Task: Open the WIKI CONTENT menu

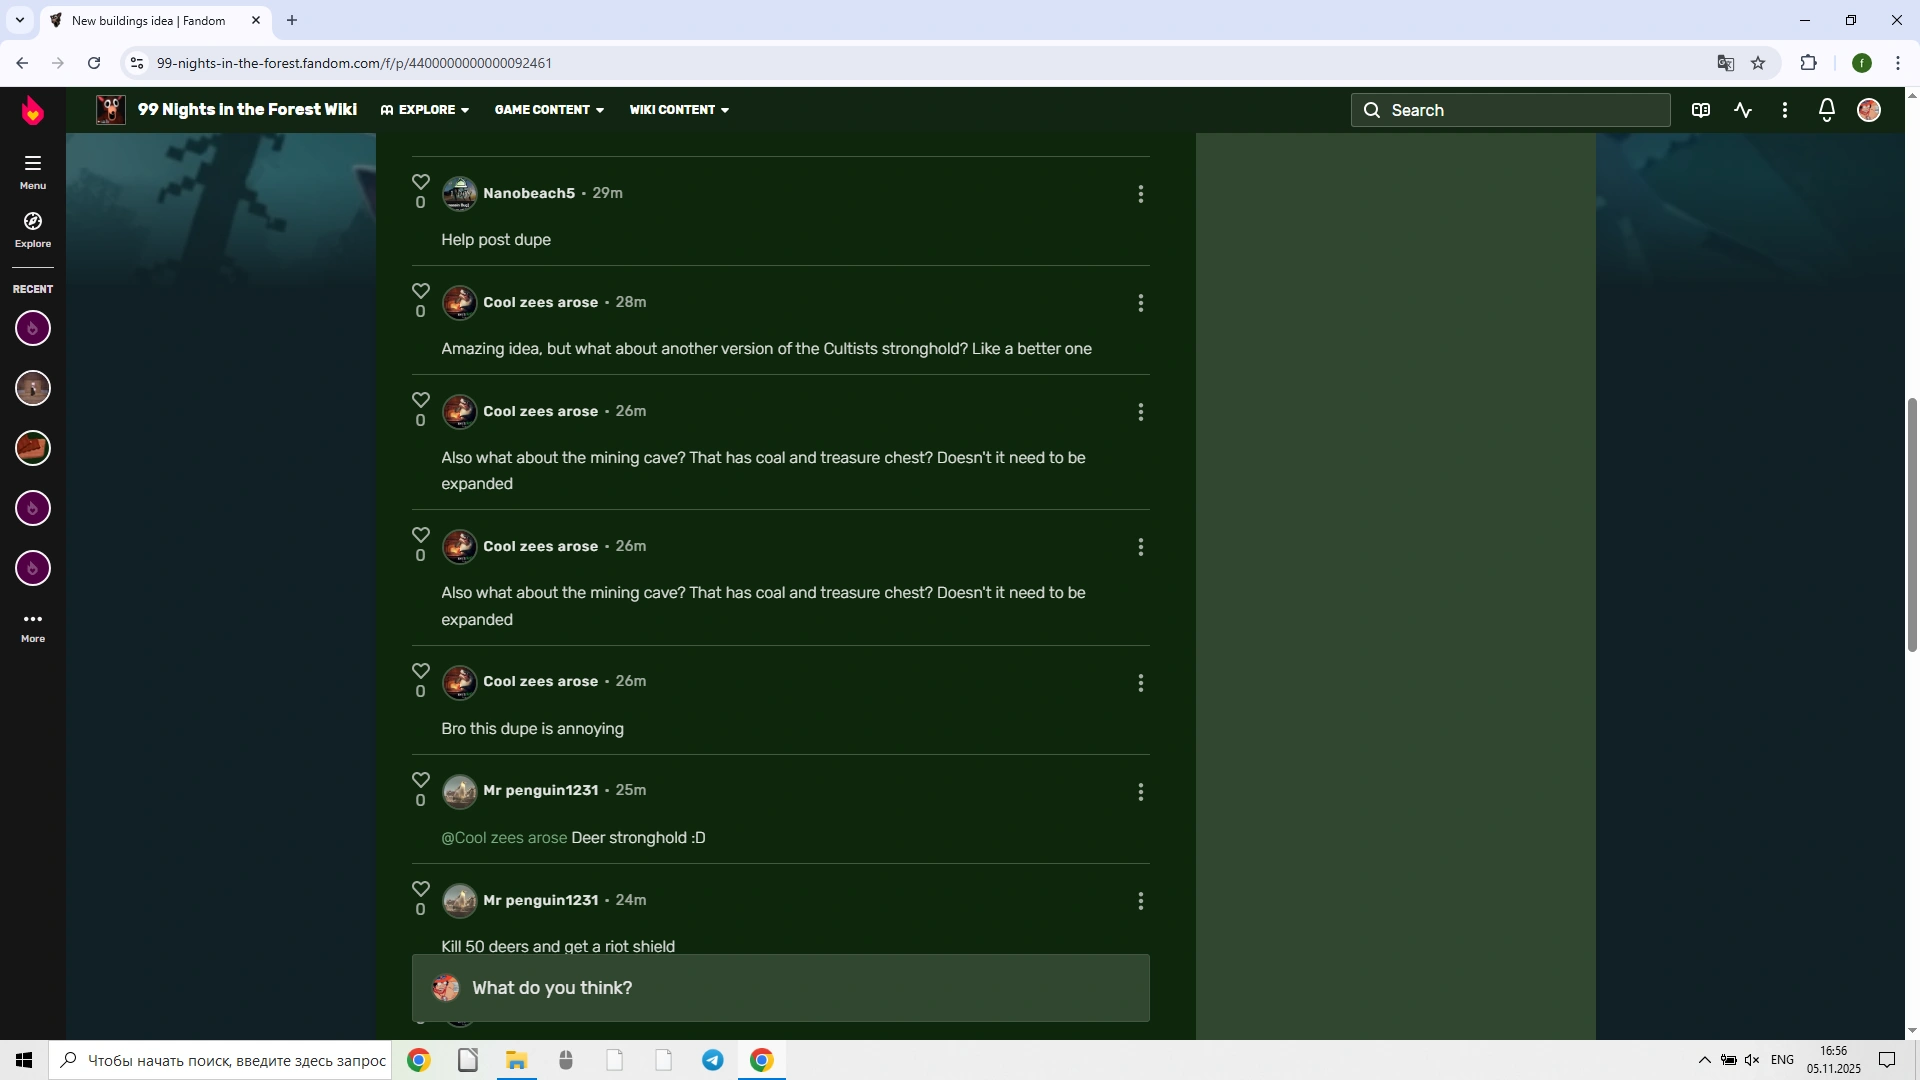Action: (679, 110)
